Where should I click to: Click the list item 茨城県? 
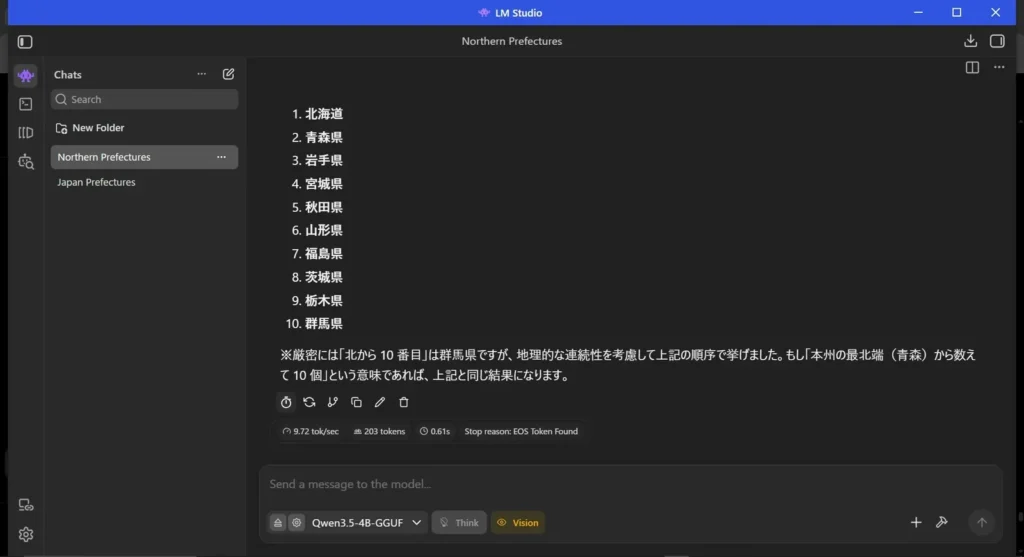tap(324, 278)
